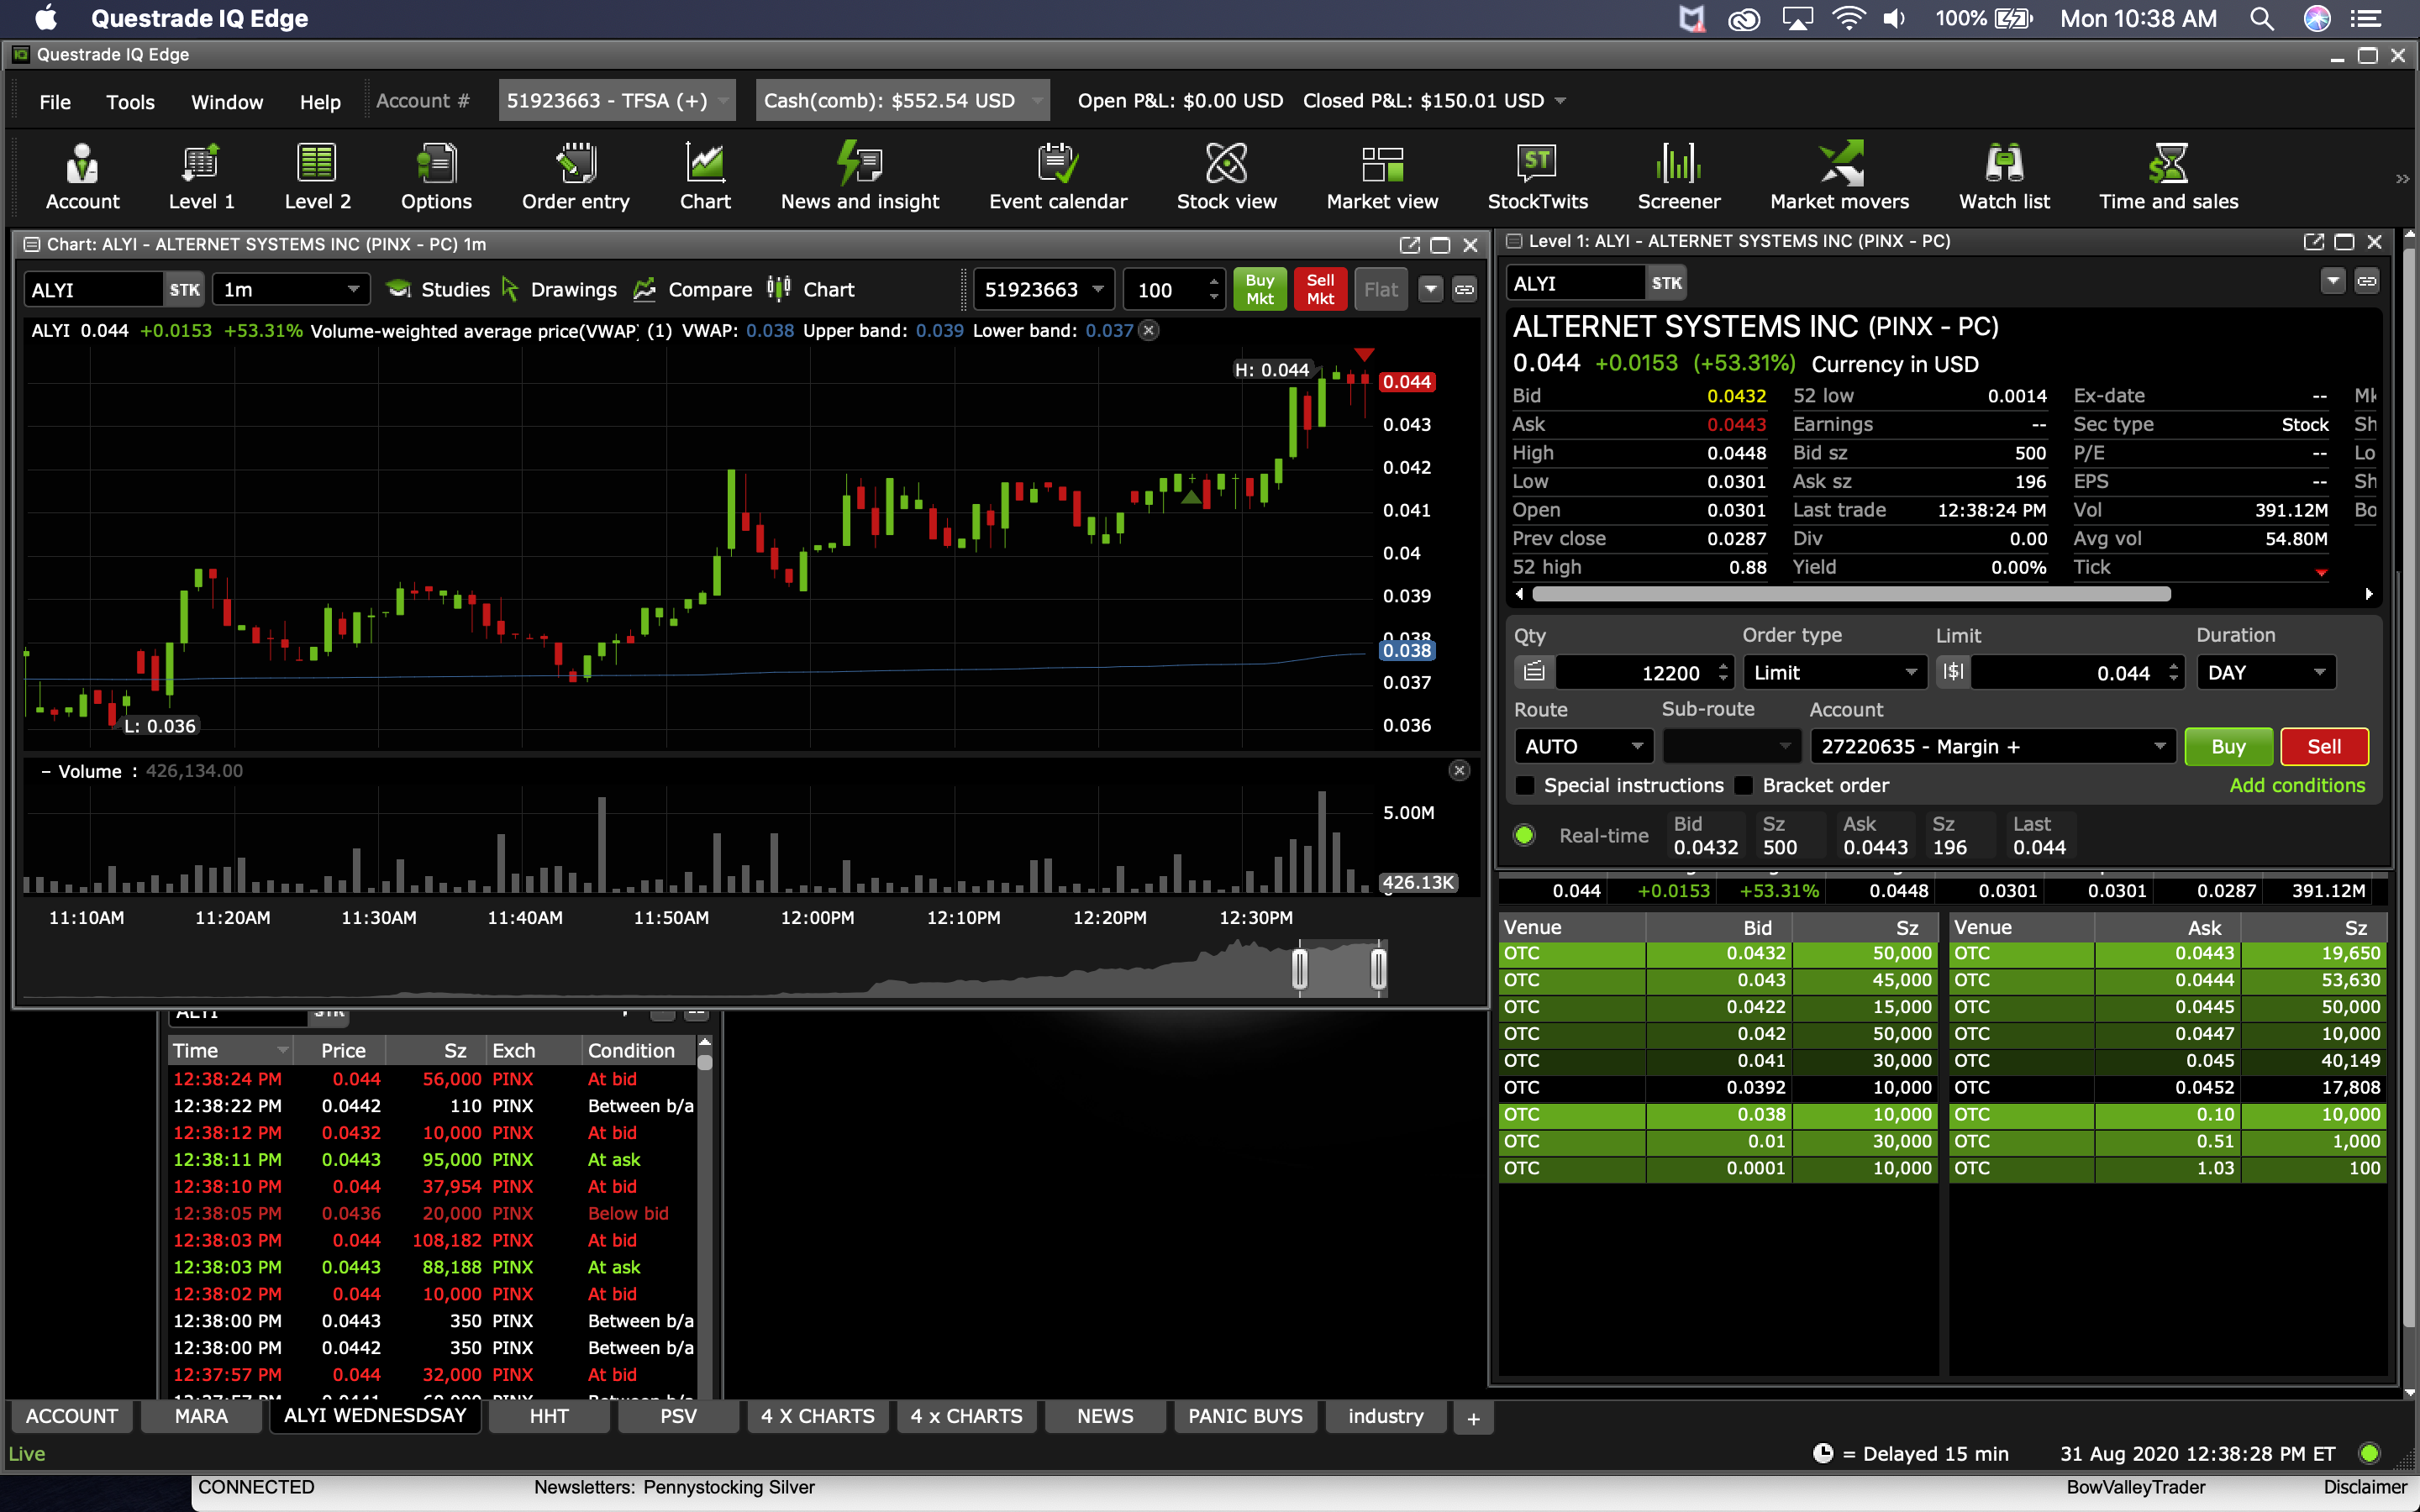
Task: Click the Market movers icon
Action: coord(1838,176)
